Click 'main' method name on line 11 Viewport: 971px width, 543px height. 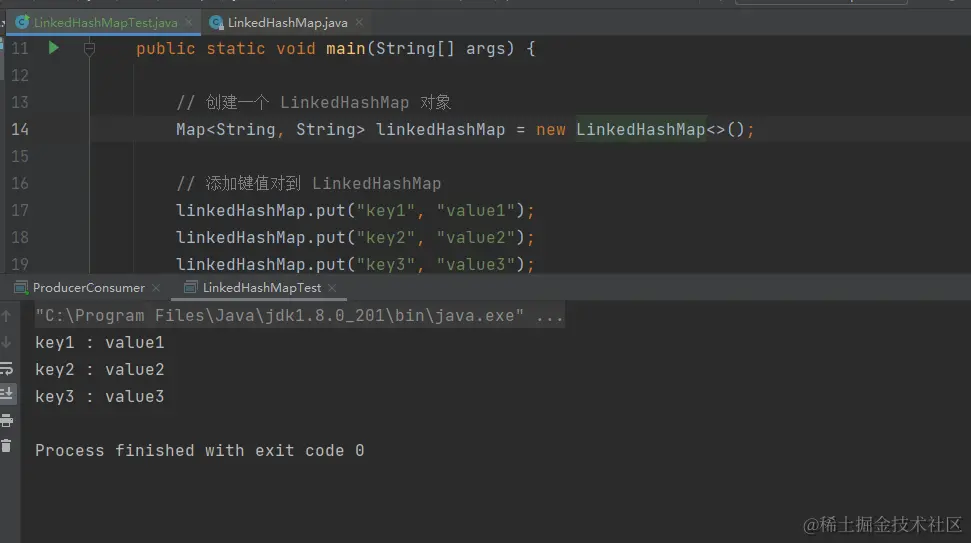(x=346, y=48)
